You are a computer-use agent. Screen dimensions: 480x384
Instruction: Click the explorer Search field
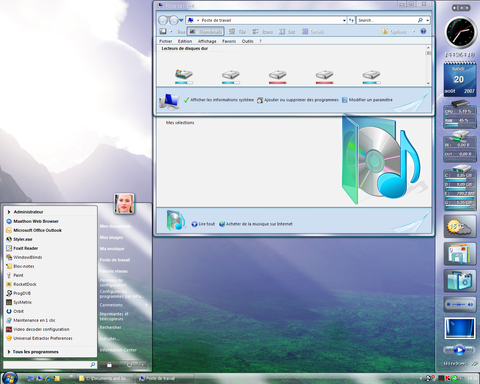(x=387, y=20)
